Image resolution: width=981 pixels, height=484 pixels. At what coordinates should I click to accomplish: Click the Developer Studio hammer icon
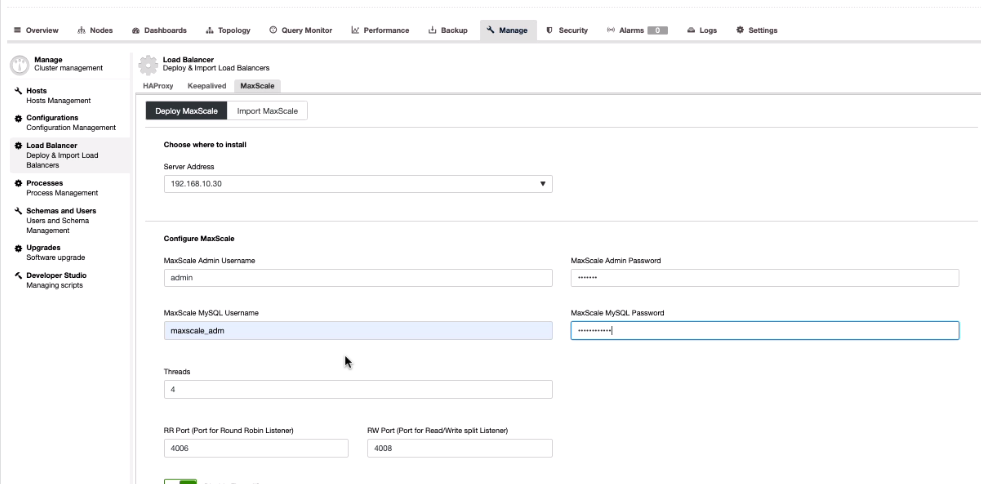coord(18,275)
